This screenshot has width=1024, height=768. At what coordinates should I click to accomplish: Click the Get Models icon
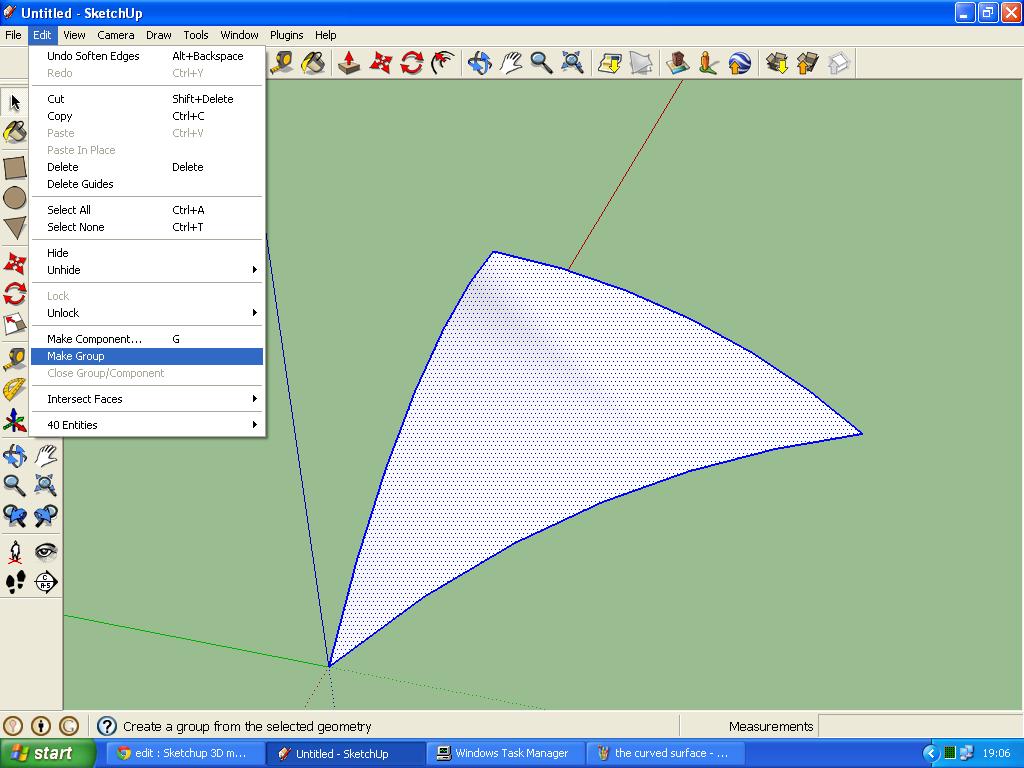[776, 63]
